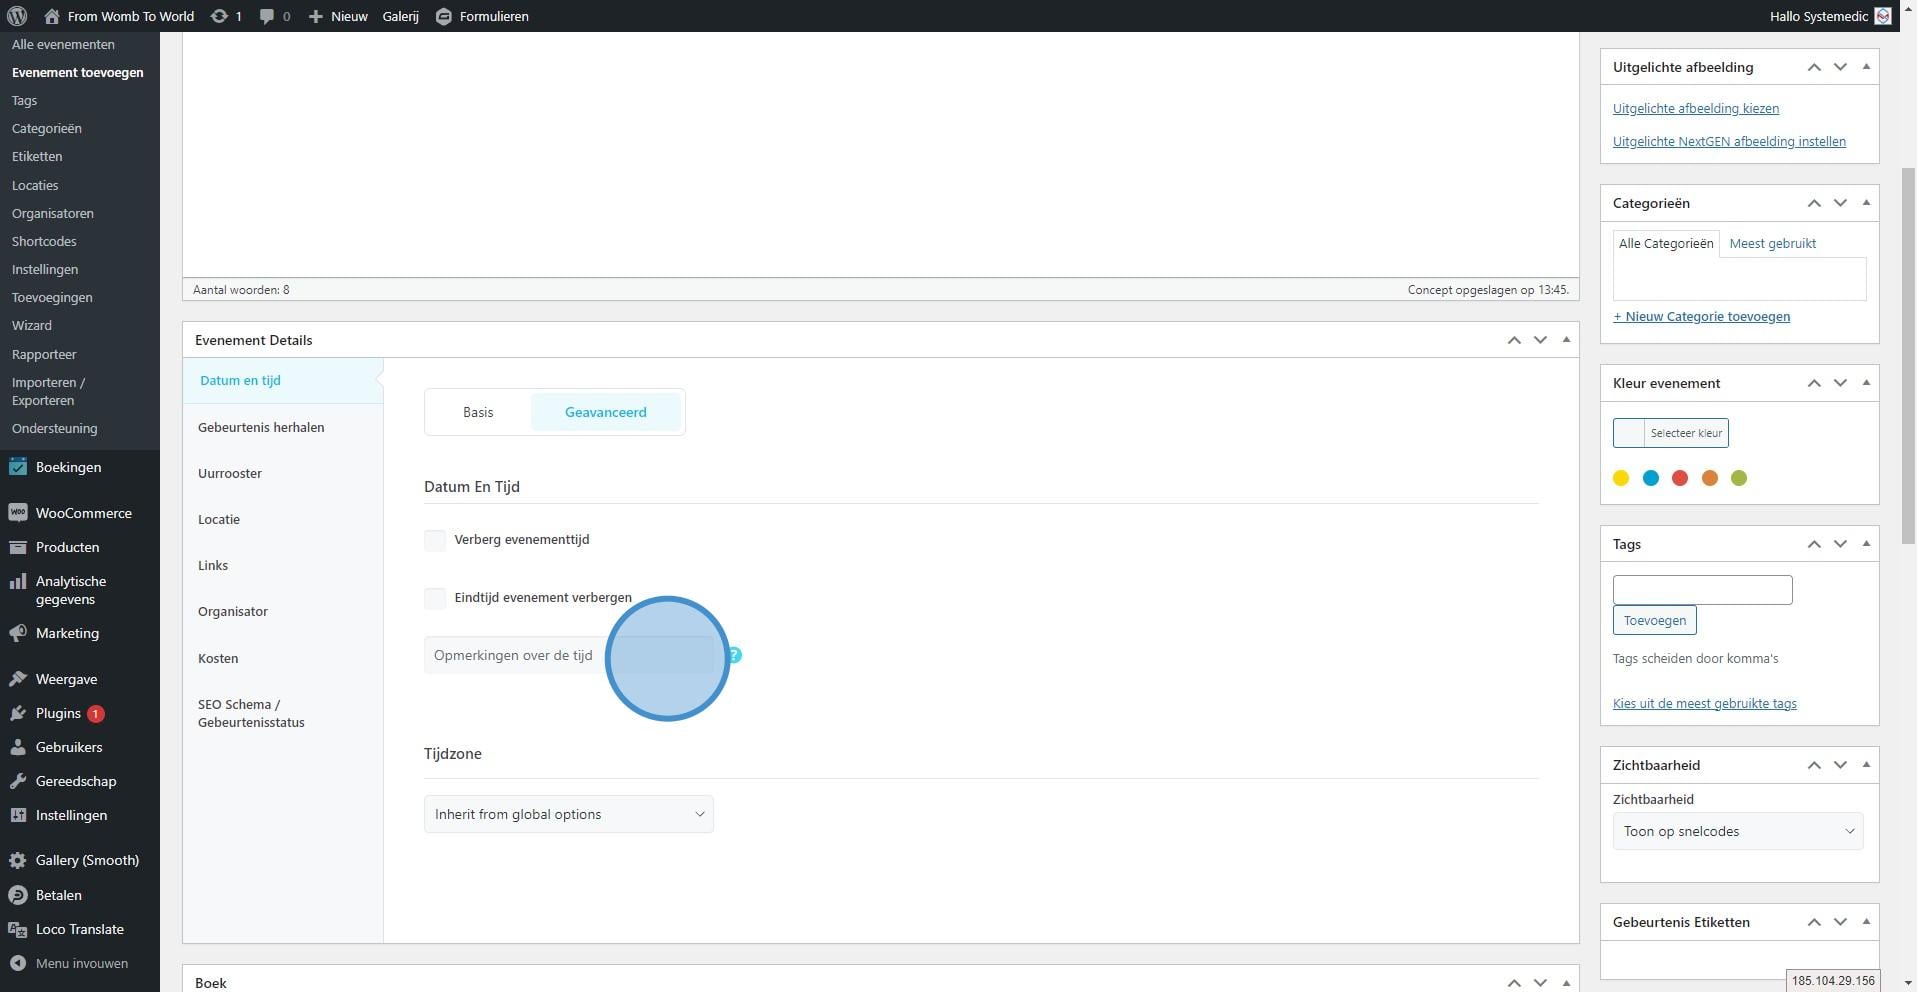Viewport: 1917px width, 992px height.
Task: Click the Tags text input field
Action: coord(1702,590)
